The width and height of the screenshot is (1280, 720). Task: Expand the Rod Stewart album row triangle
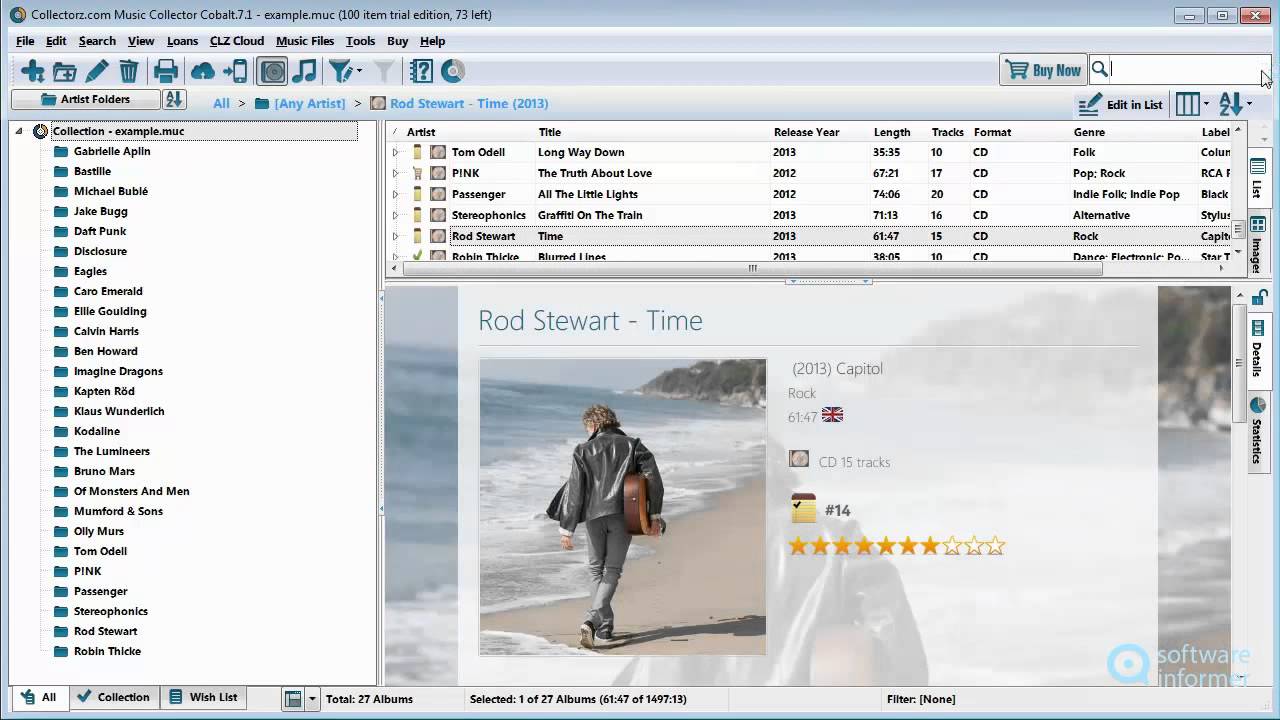395,236
